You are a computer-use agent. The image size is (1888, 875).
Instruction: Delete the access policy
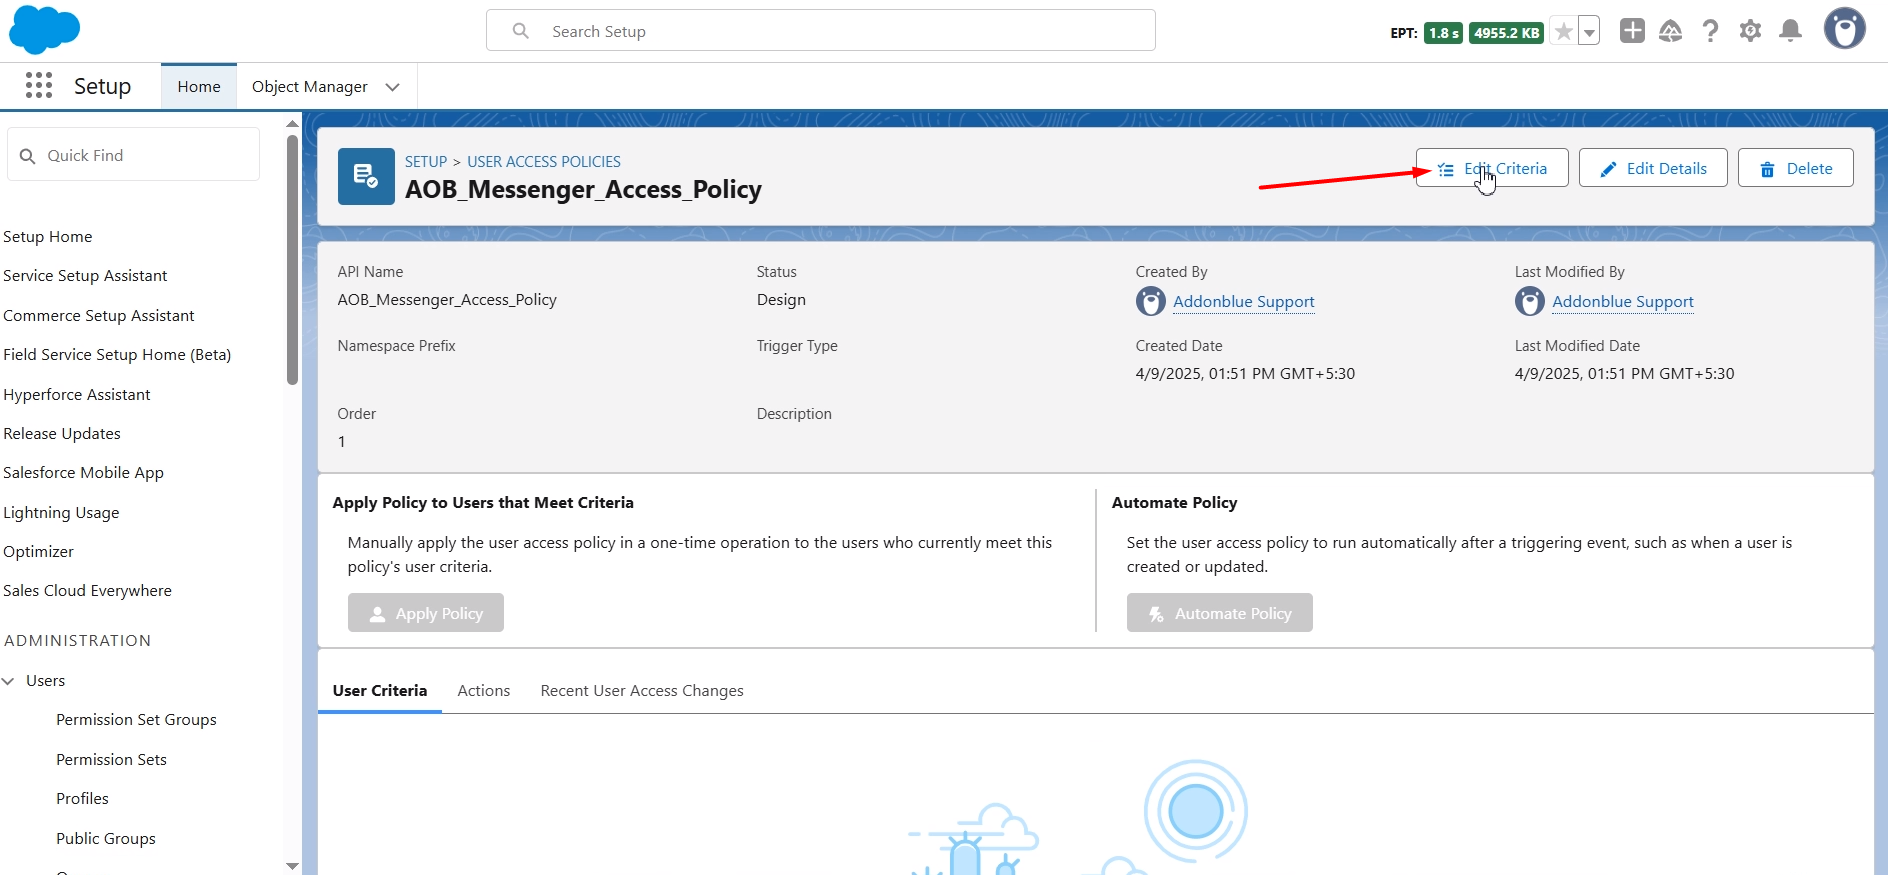(1796, 168)
